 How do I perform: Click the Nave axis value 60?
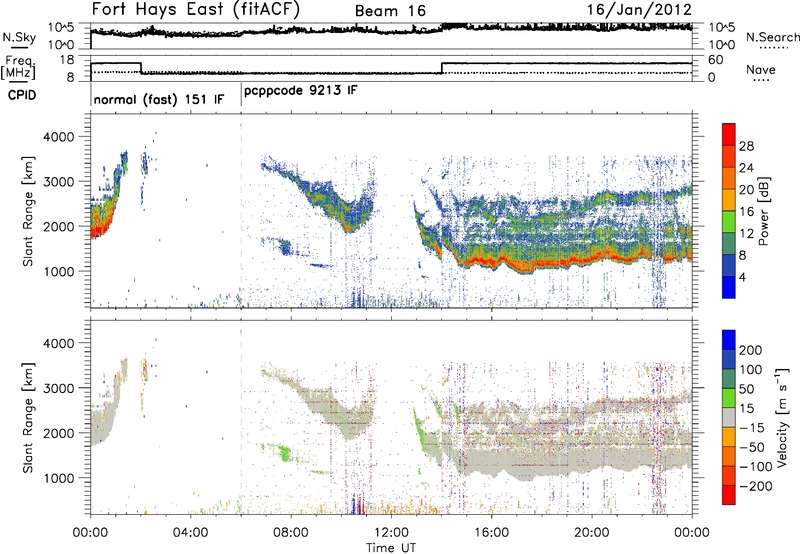(716, 60)
